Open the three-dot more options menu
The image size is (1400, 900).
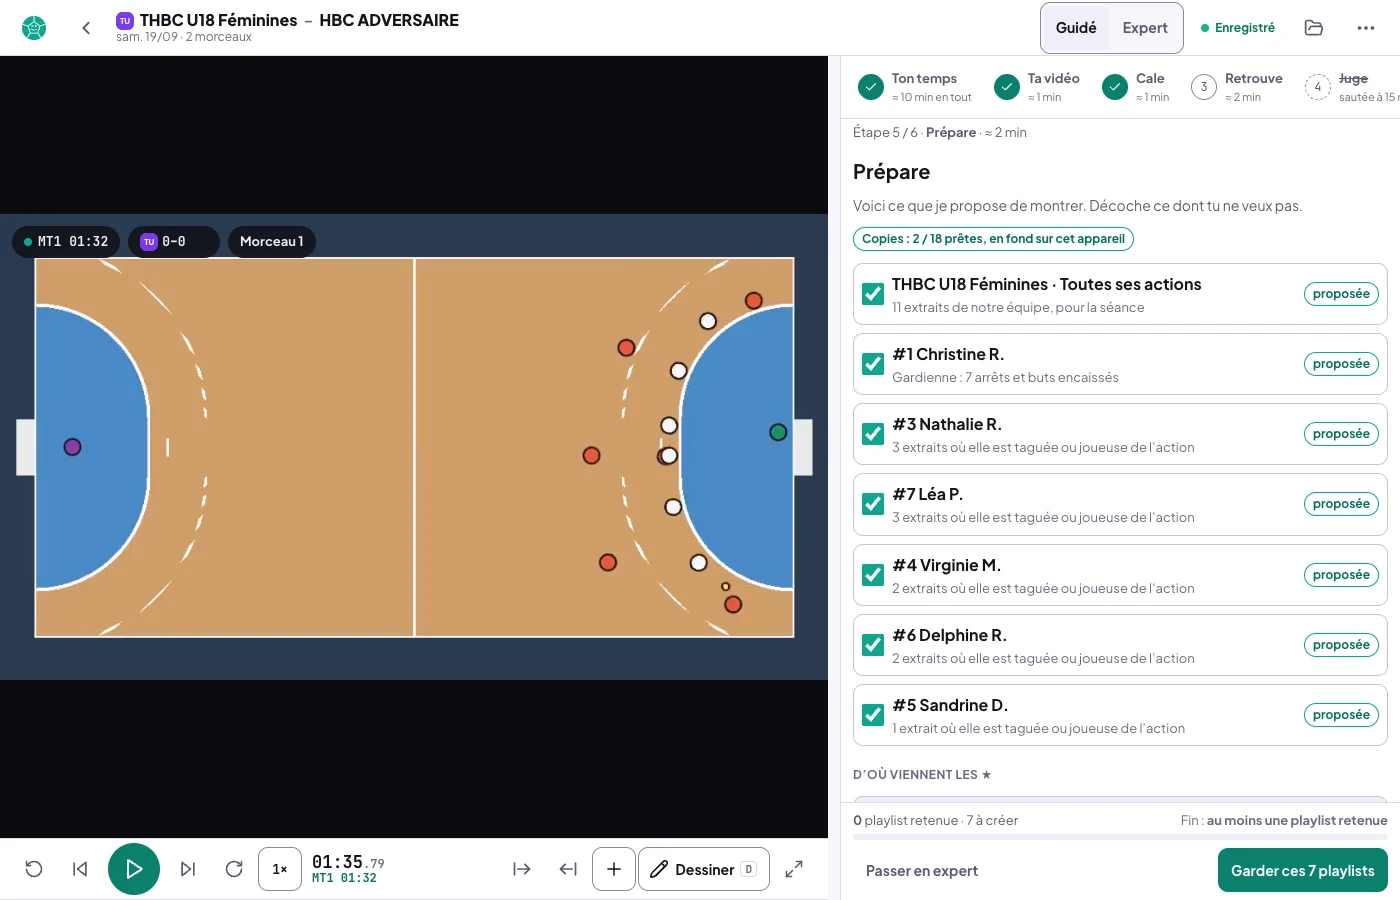point(1366,28)
